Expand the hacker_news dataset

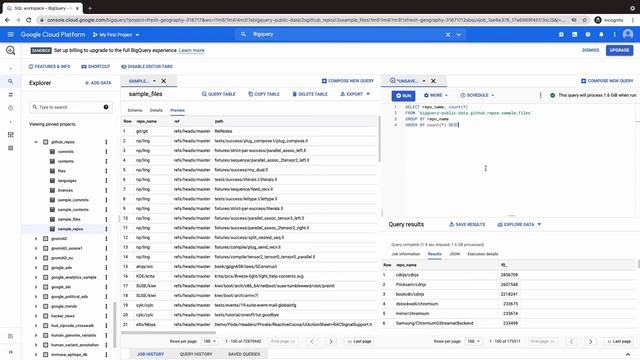point(36,316)
